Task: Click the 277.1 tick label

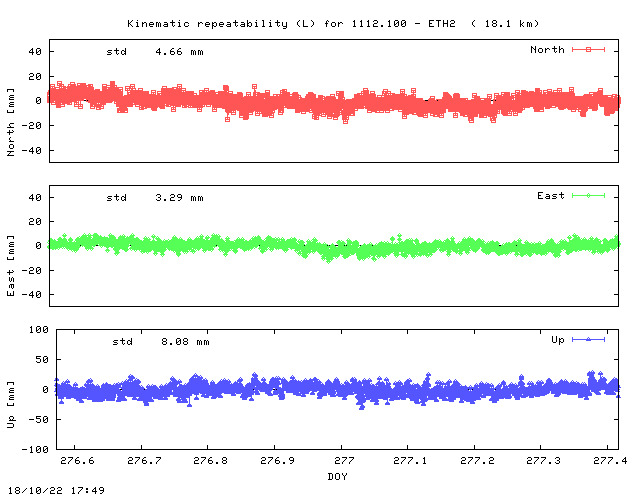Action: (410, 460)
